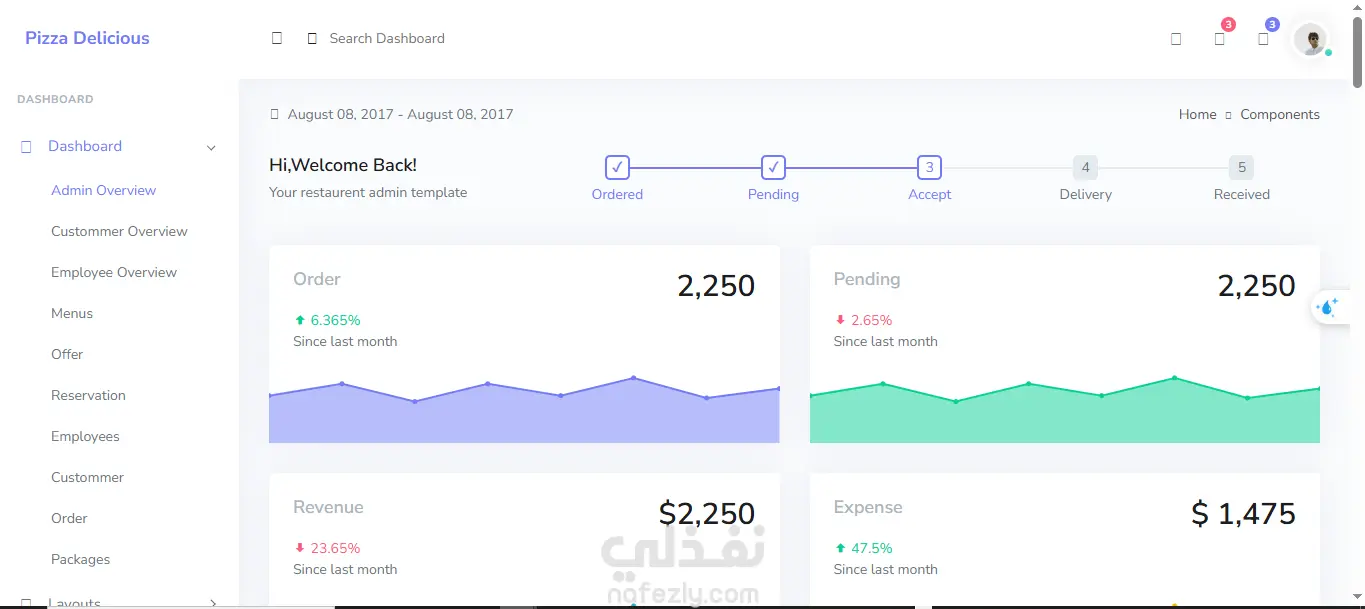The width and height of the screenshot is (1365, 609).
Task: Open the user avatar profile menu
Action: 1310,39
